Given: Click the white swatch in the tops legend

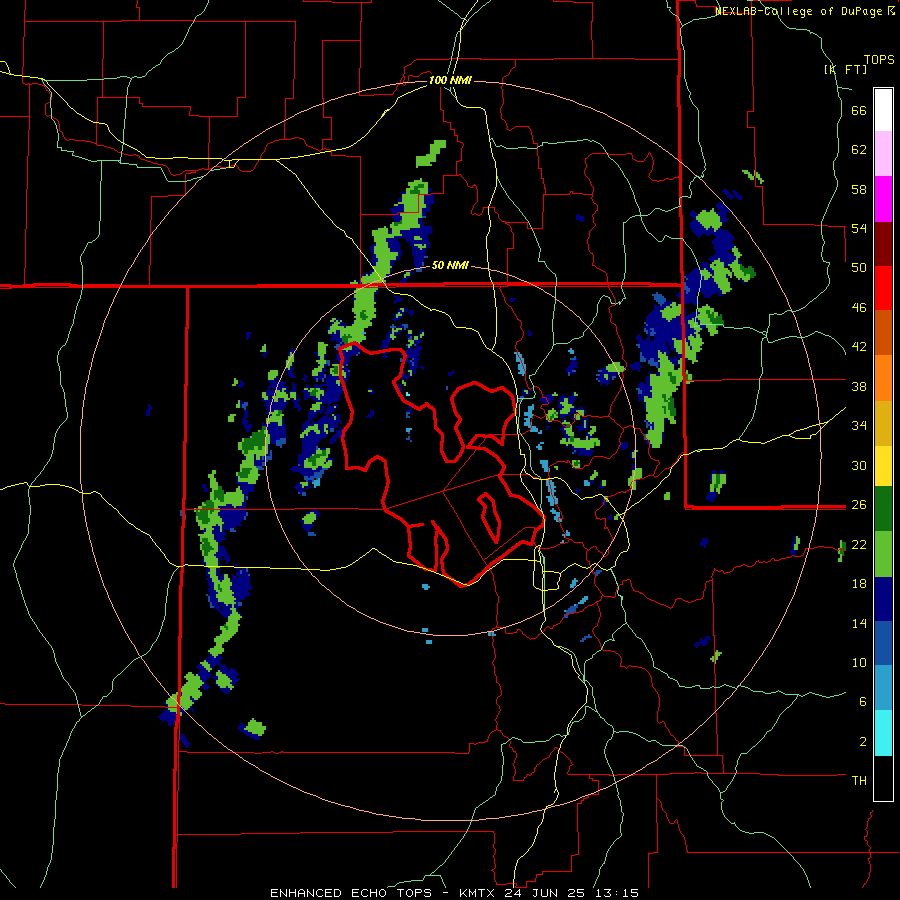Looking at the screenshot, I should pos(883,110).
